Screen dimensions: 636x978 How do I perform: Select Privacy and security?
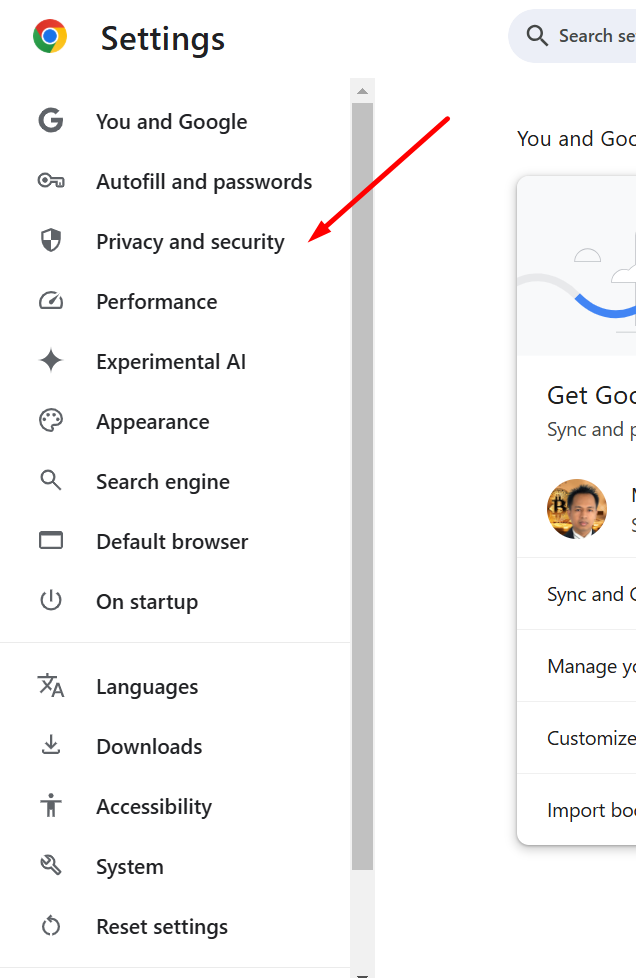(x=190, y=242)
